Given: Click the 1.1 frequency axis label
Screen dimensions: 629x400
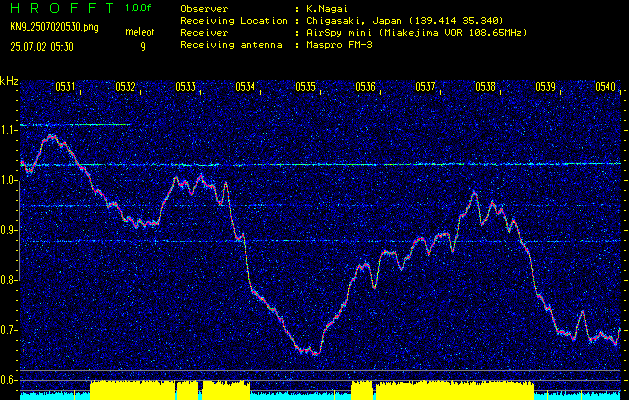Looking at the screenshot, I should [8, 130].
